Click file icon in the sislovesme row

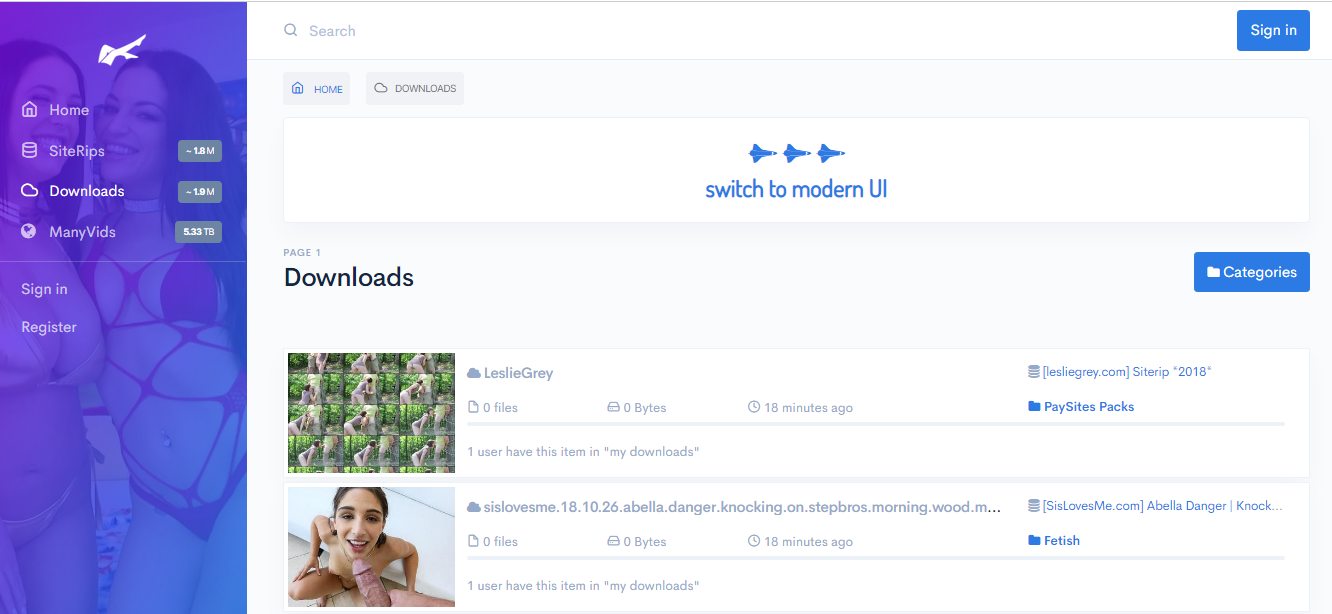click(474, 541)
